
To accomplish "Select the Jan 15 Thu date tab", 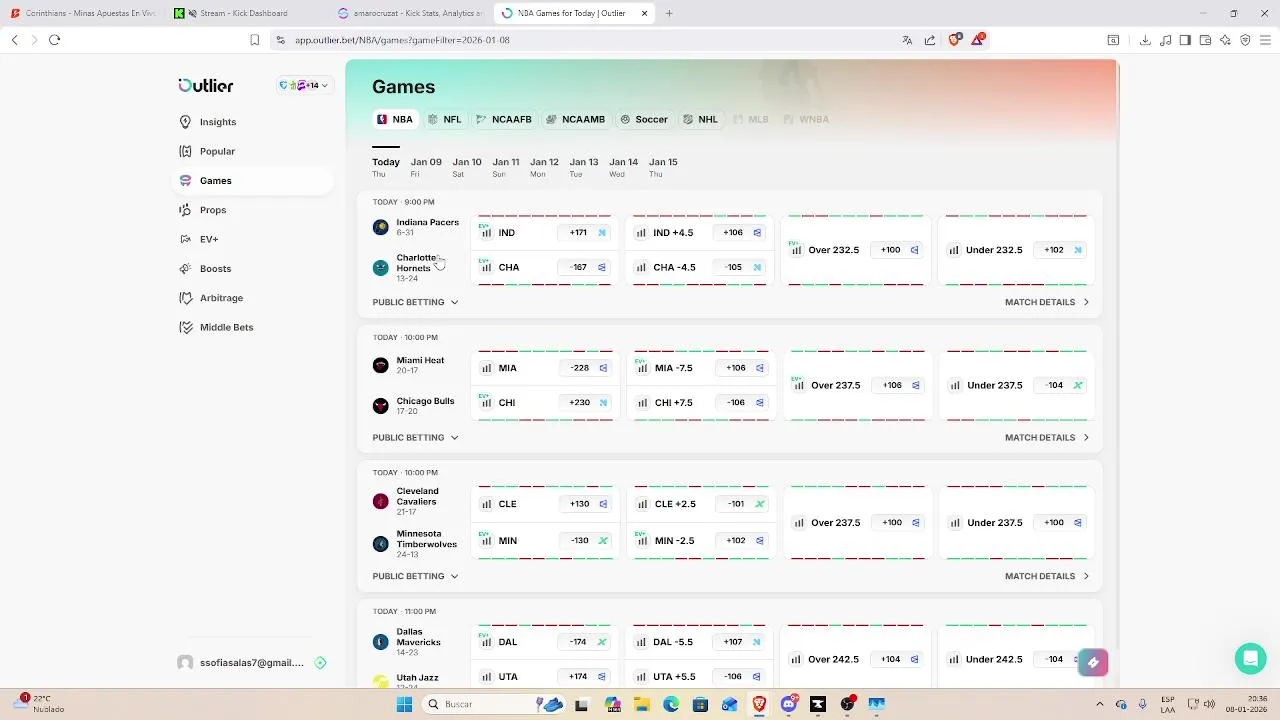I will [x=663, y=167].
